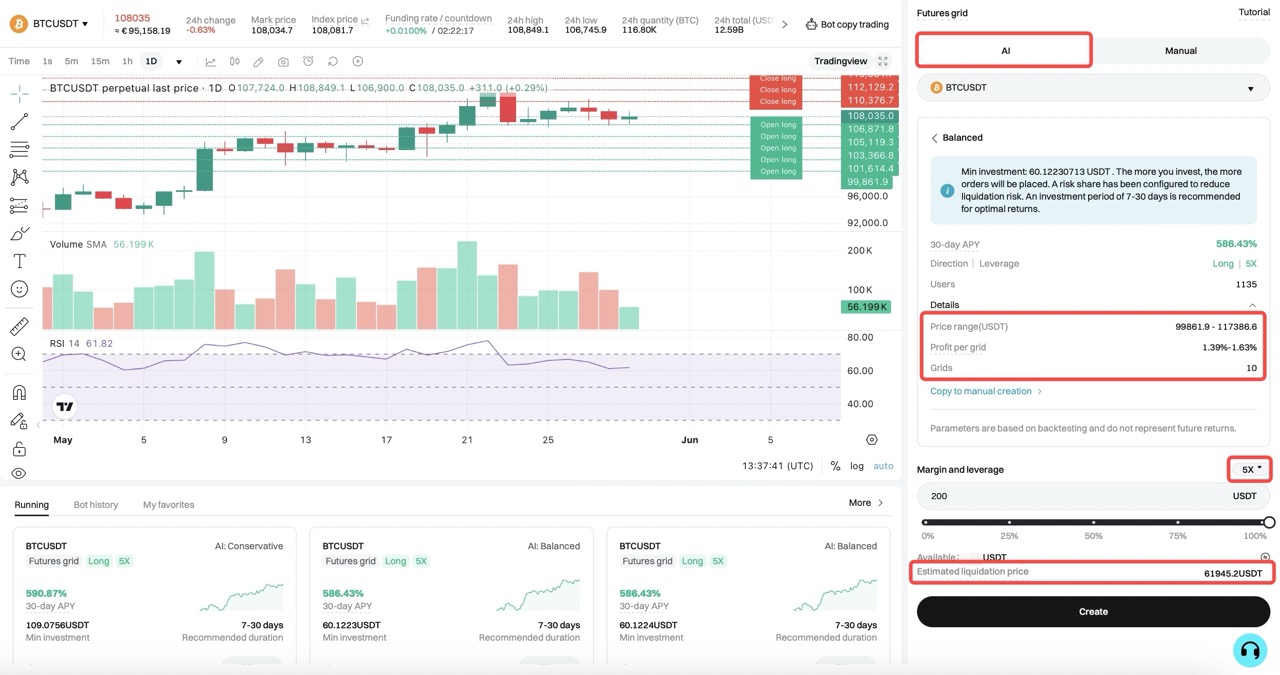Click the 50% mark on margin slider
The width and height of the screenshot is (1280, 675).
click(1094, 522)
